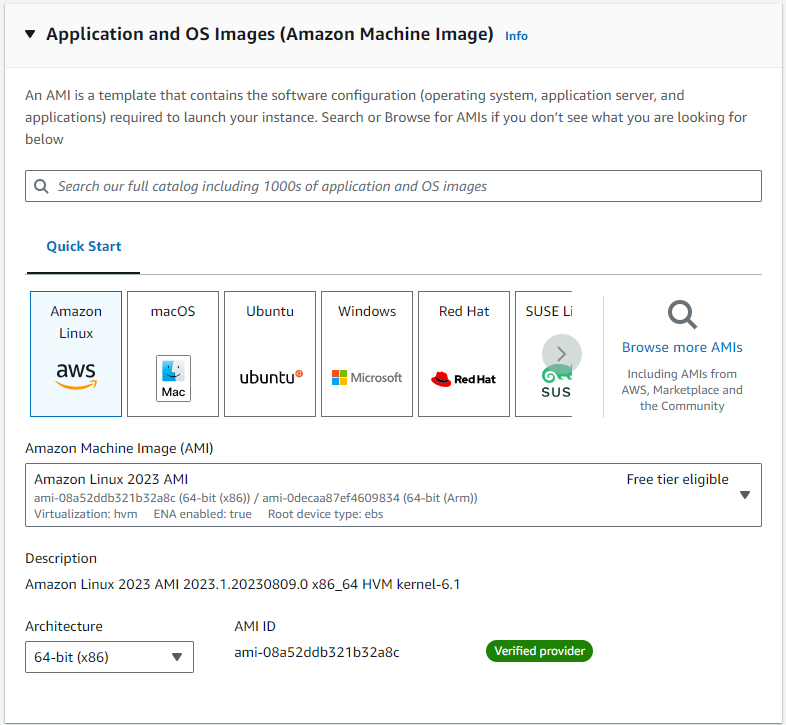Switch to the Quick Start tab
This screenshot has width=786, height=725.
(x=84, y=246)
